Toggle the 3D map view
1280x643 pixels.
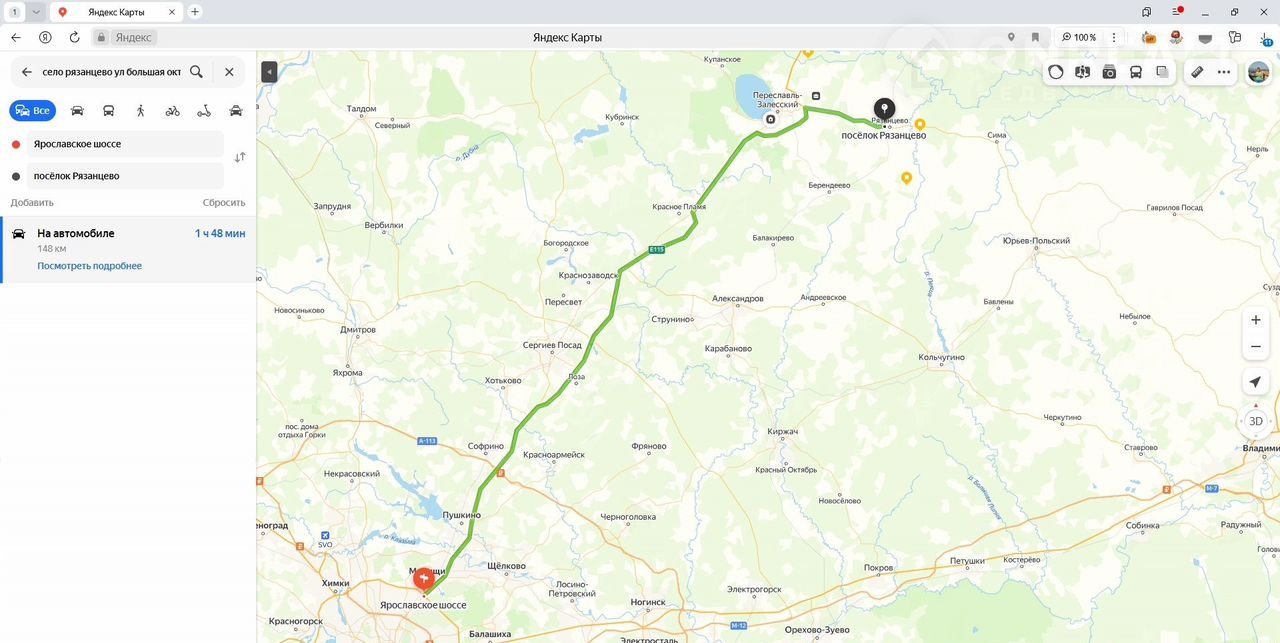(x=1256, y=421)
